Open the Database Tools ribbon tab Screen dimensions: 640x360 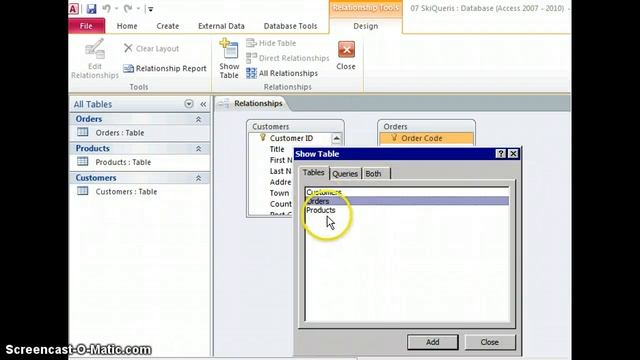(x=290, y=26)
